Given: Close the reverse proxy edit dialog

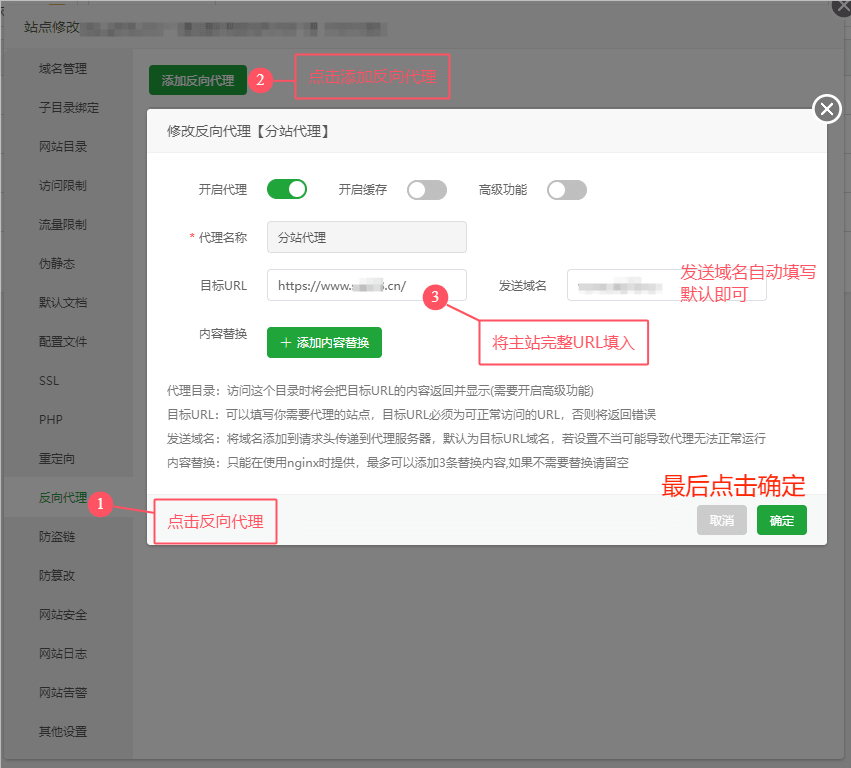Looking at the screenshot, I should (827, 109).
